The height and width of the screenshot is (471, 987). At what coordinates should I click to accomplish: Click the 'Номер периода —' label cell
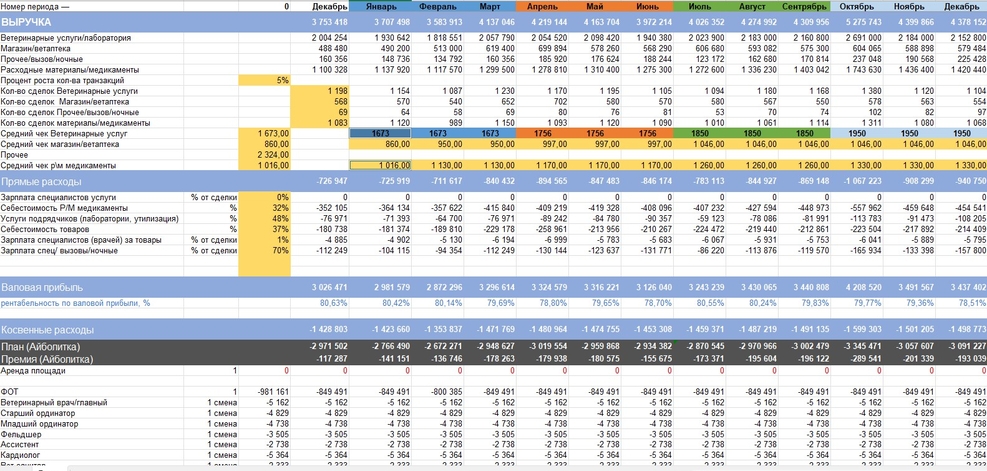[36, 6]
